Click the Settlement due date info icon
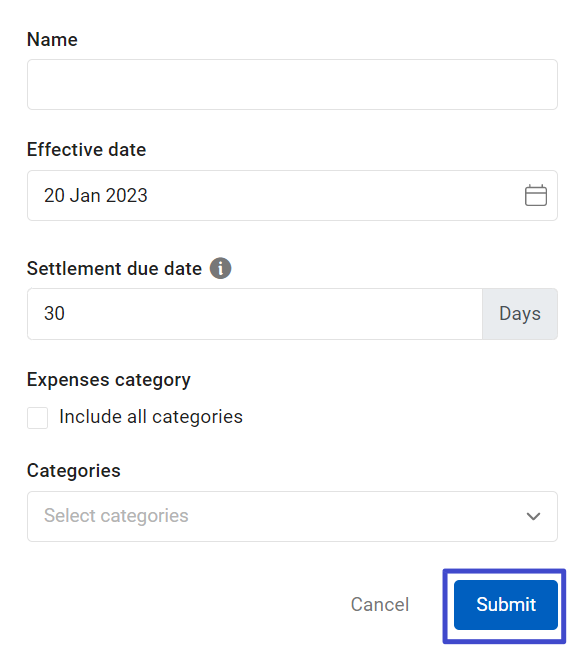This screenshot has height=651, width=585. tap(220, 268)
